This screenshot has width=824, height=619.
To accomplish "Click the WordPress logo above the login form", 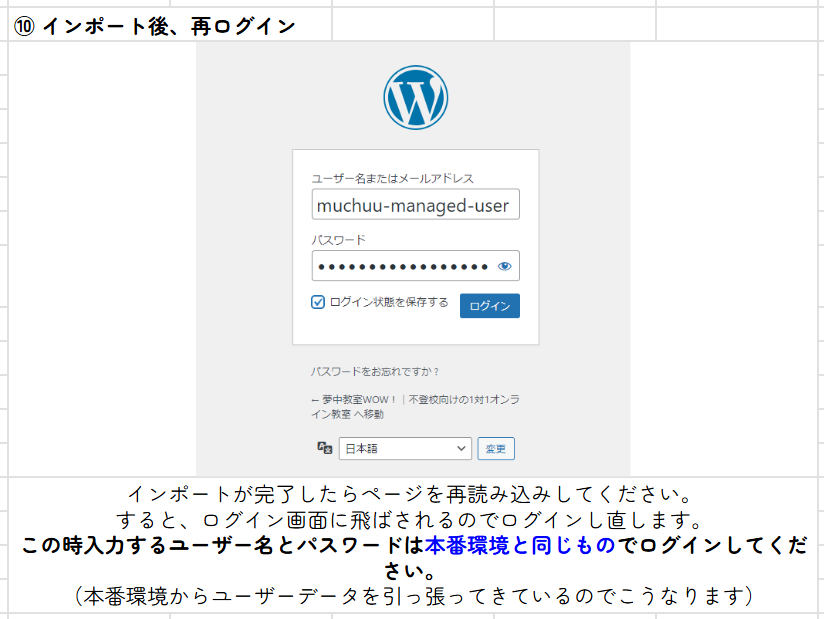I will pyautogui.click(x=415, y=95).
